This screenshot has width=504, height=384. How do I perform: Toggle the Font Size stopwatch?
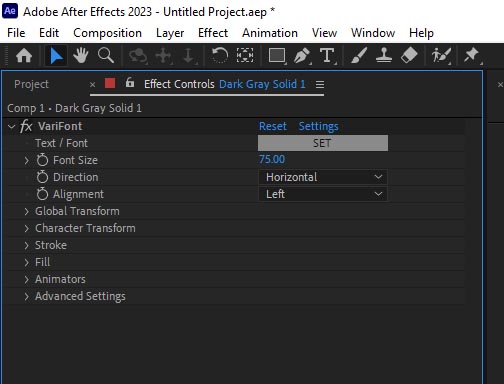42,160
